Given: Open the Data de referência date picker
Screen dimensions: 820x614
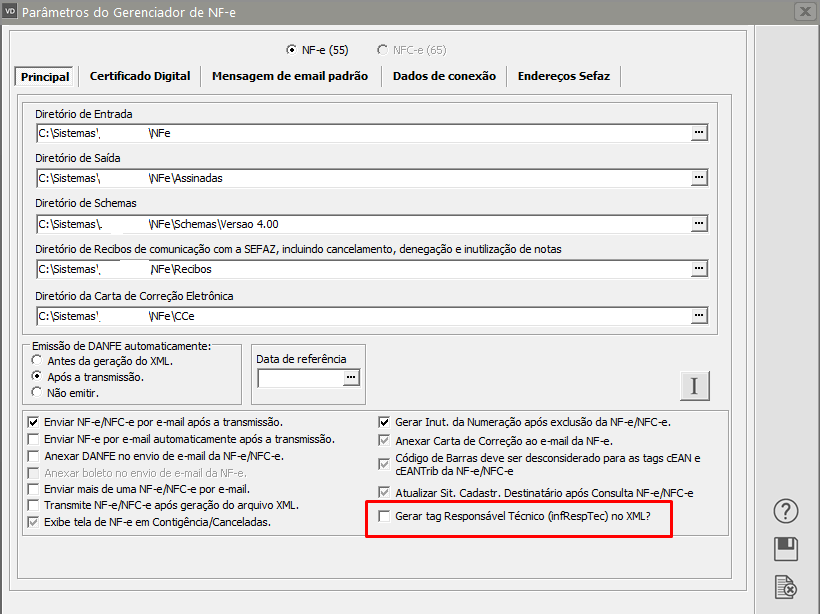Looking at the screenshot, I should tap(350, 378).
